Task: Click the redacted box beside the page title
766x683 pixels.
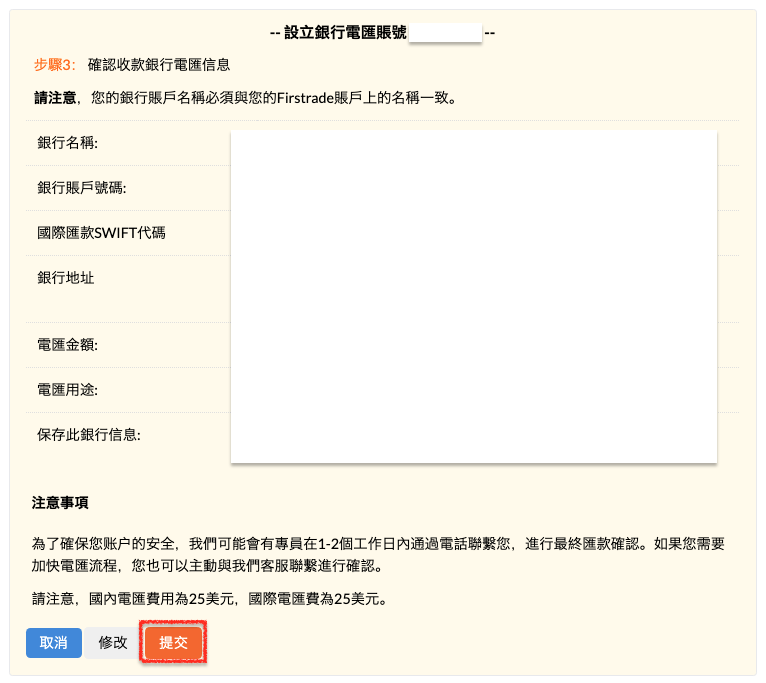Action: [445, 33]
